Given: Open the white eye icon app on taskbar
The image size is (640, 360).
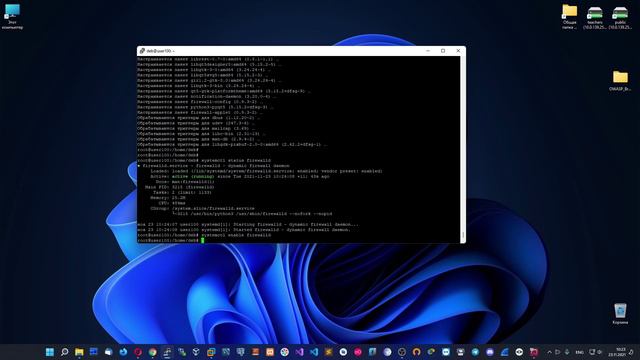Looking at the screenshot, I should [x=519, y=352].
